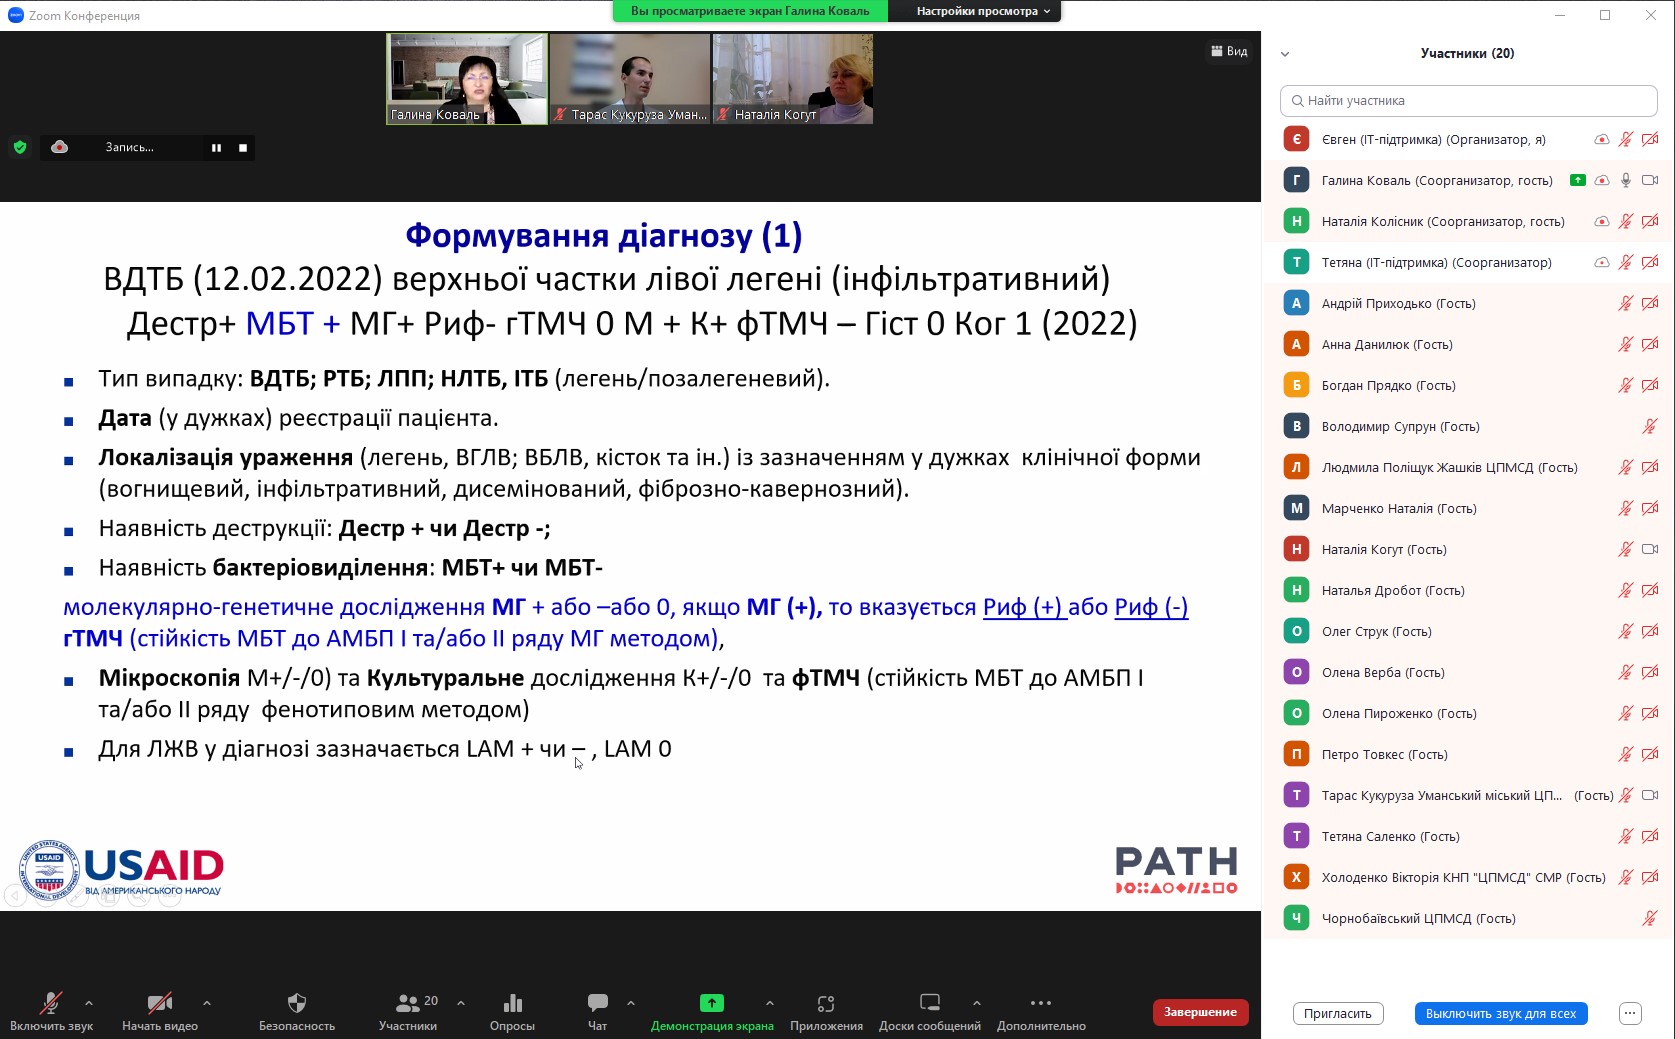Open the Вид view layout menu
This screenshot has height=1039, width=1675.
point(1229,51)
